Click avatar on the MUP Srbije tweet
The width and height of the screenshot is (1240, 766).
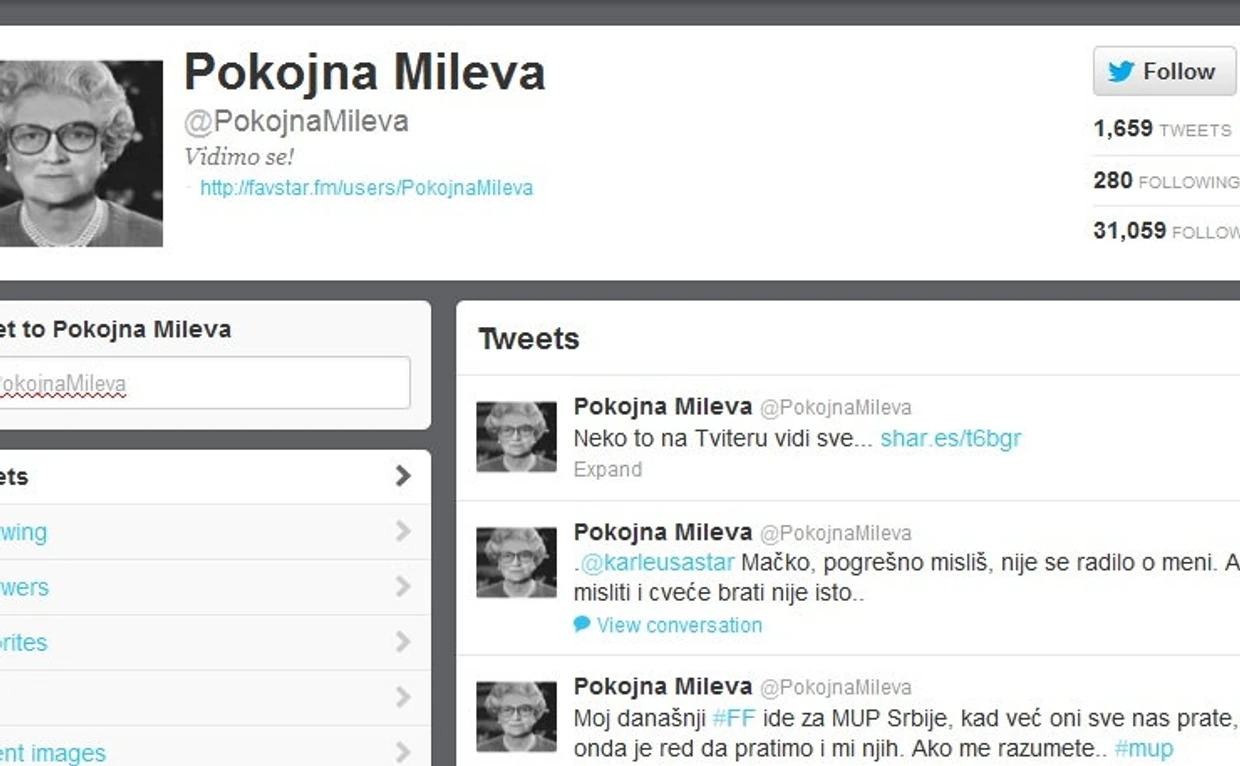pyautogui.click(x=516, y=717)
